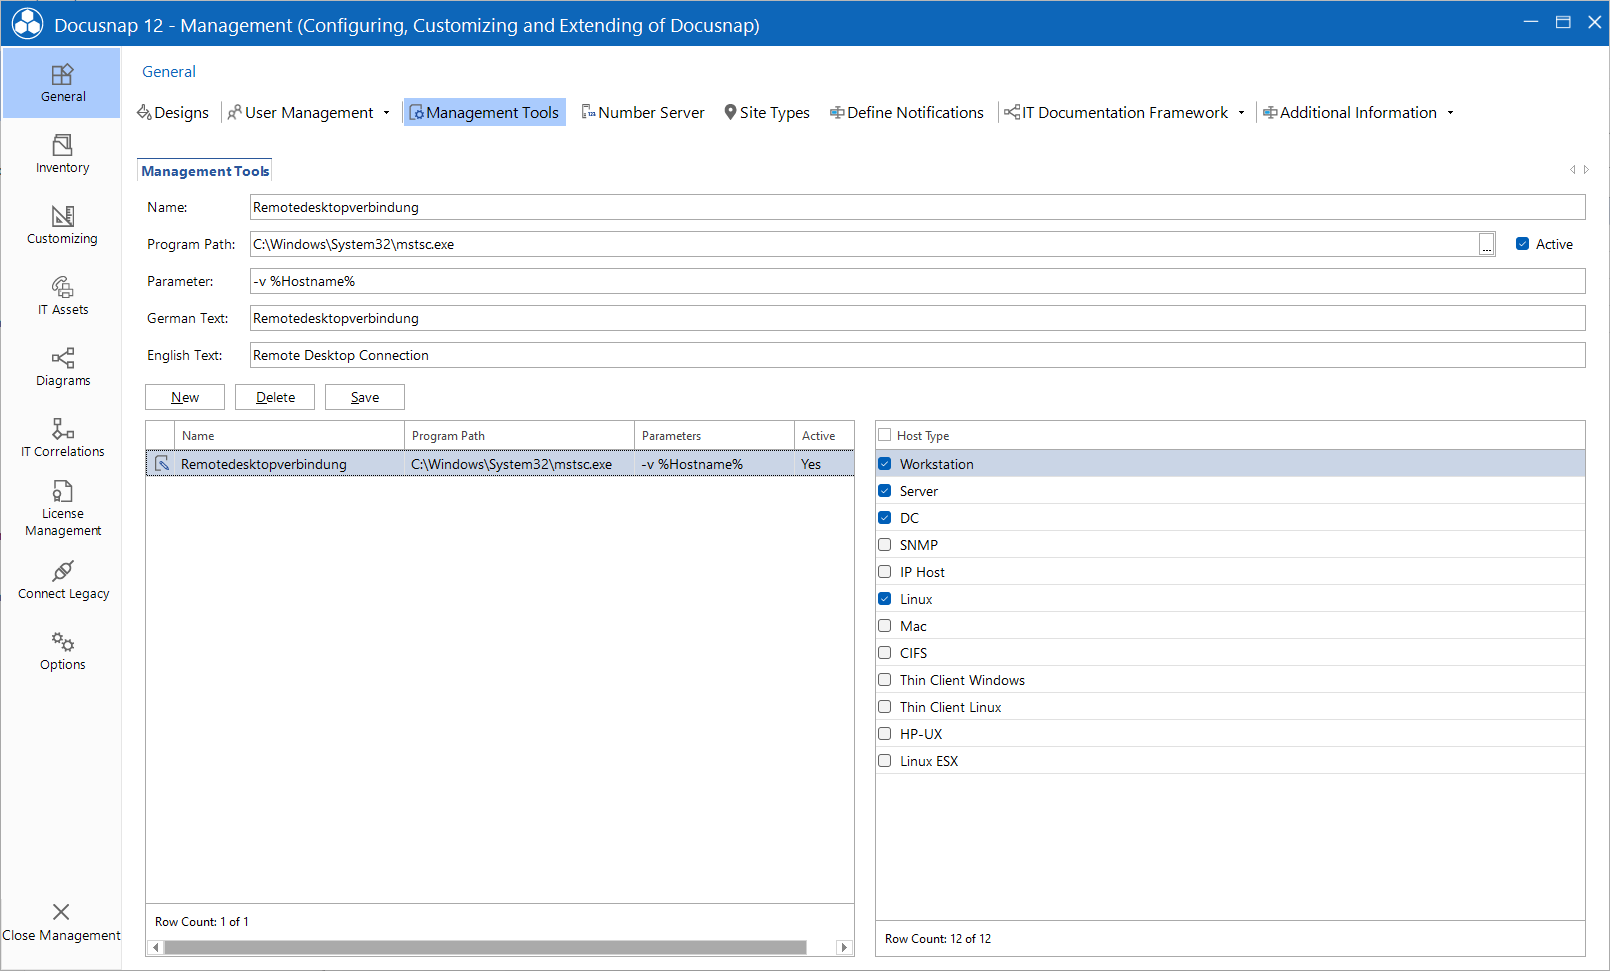
Task: Click into the German Text field
Action: point(917,318)
